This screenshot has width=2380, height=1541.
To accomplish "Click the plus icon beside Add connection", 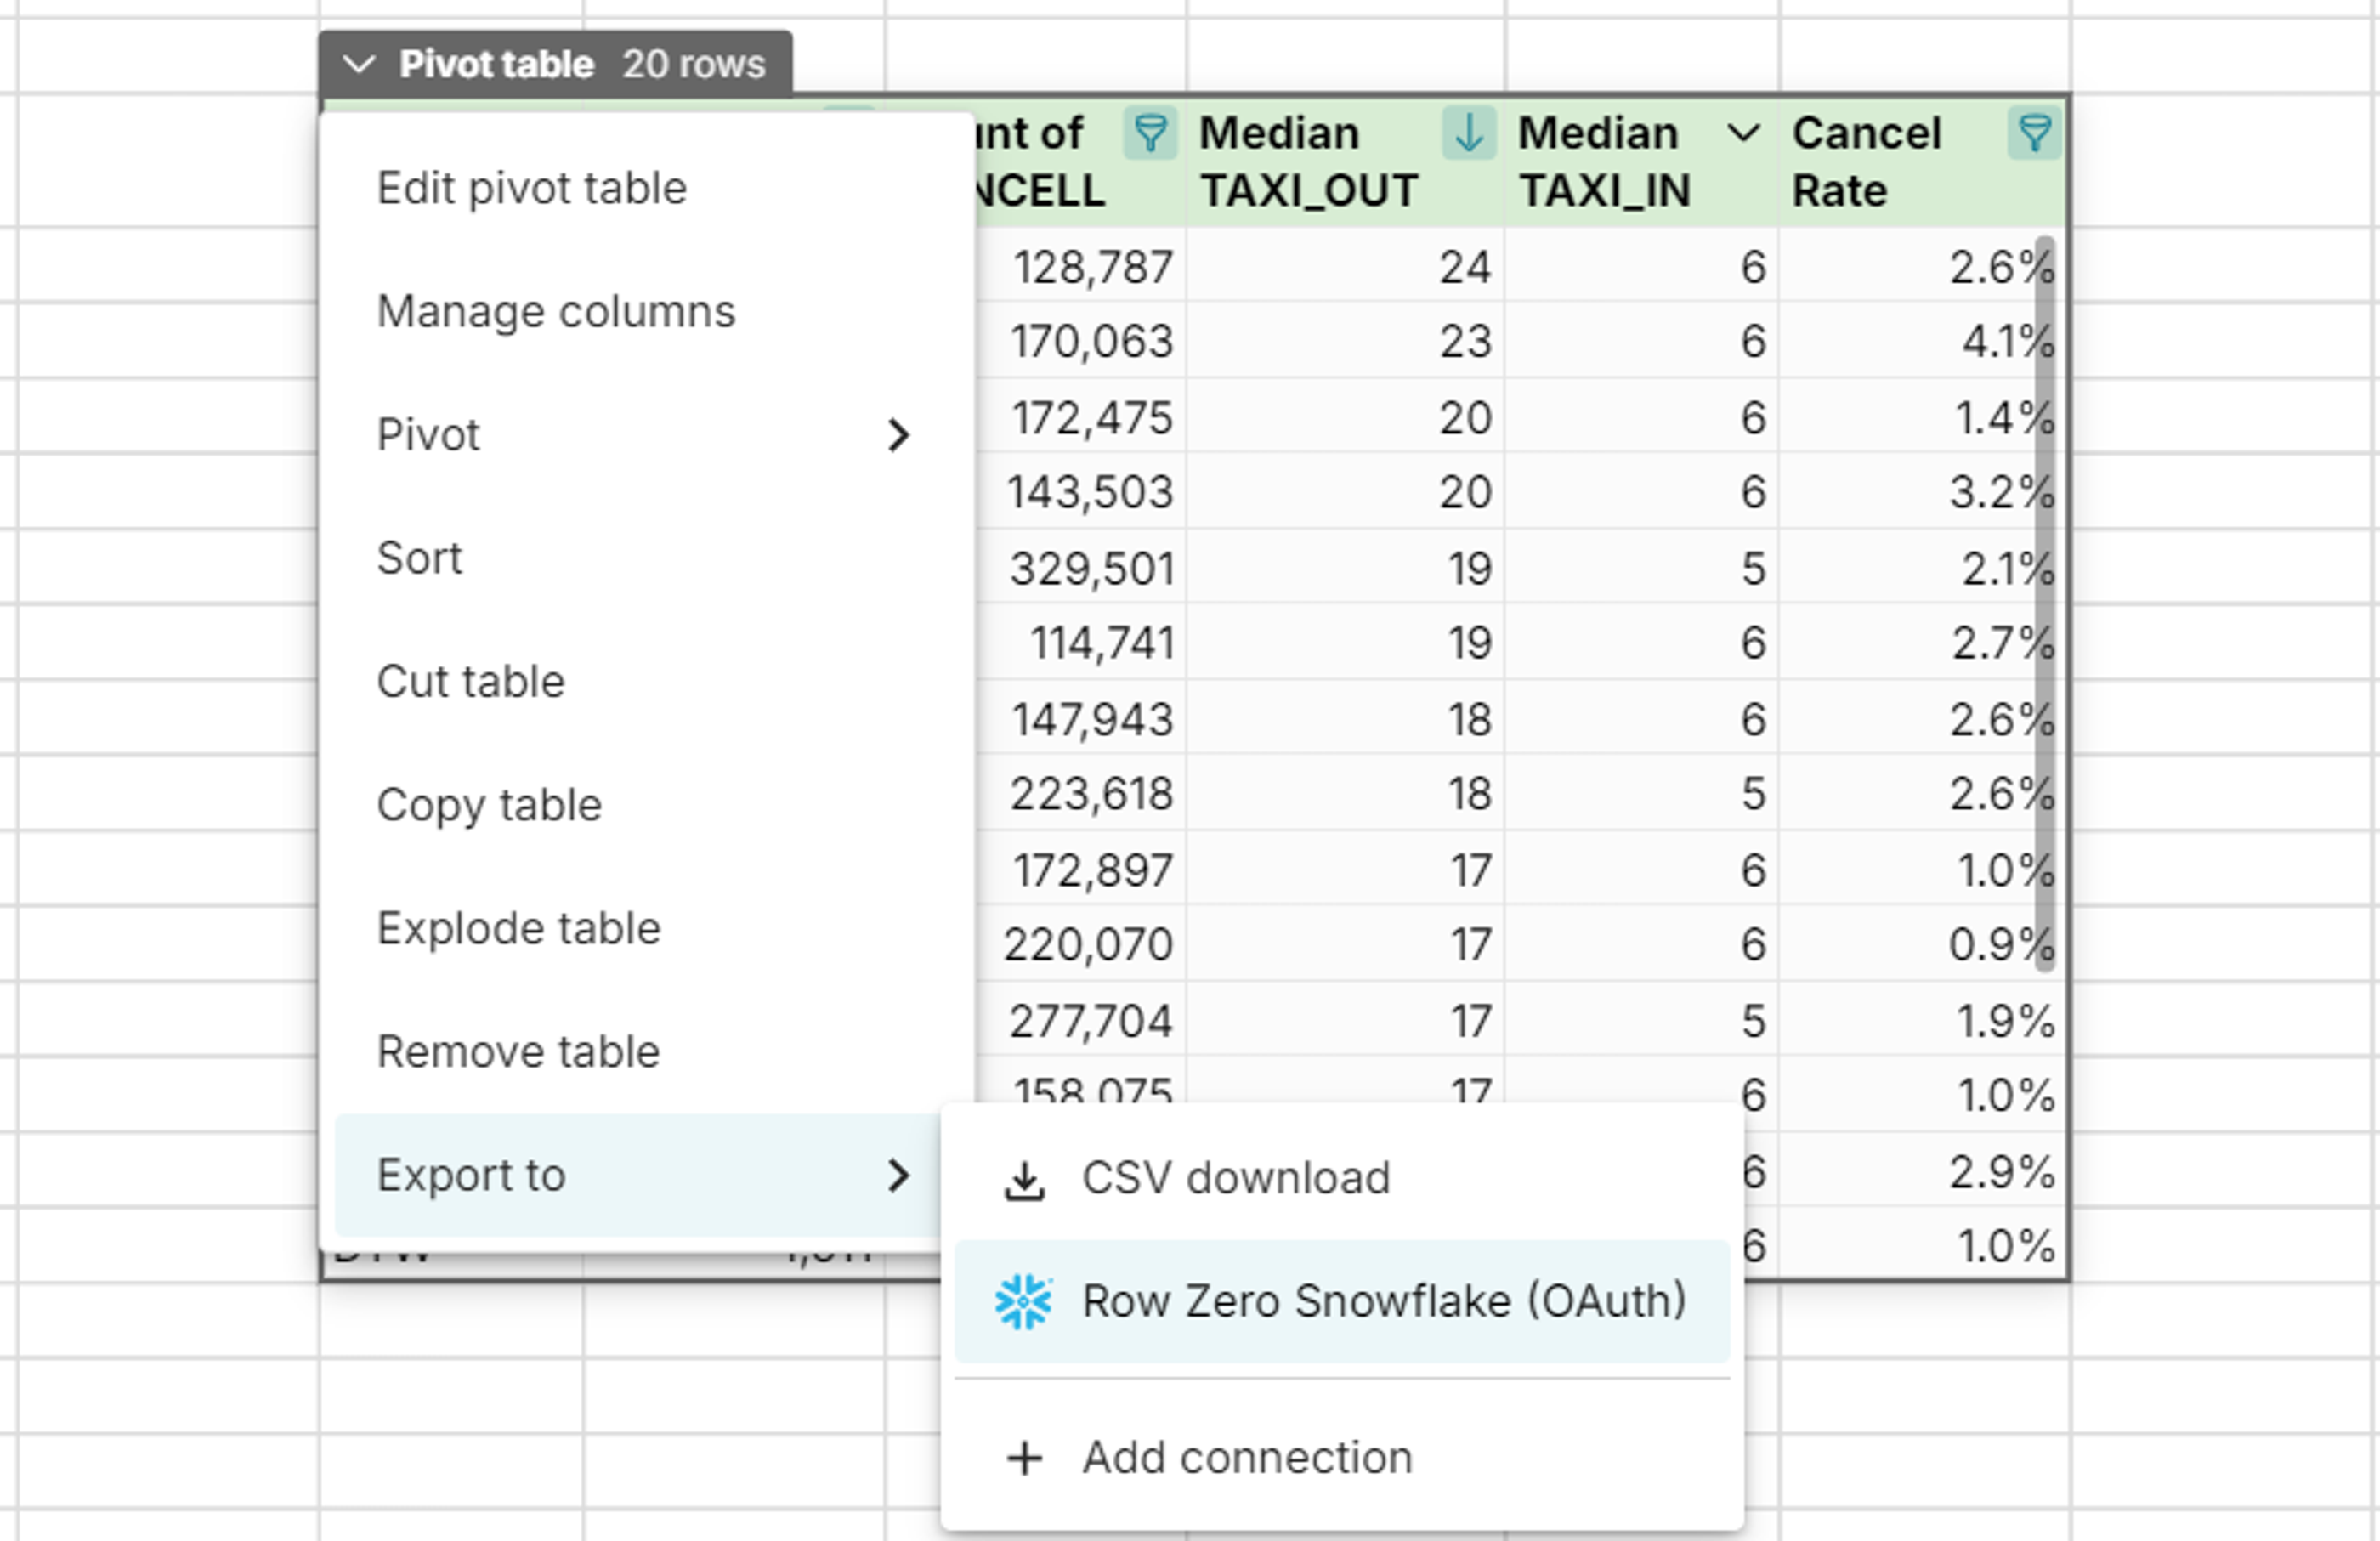I will (1024, 1458).
